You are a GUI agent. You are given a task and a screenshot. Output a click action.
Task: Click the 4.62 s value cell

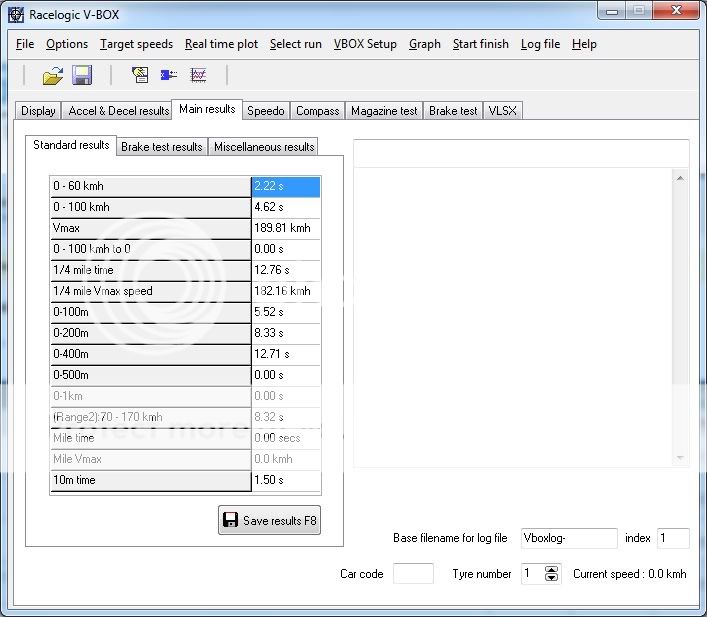point(286,207)
